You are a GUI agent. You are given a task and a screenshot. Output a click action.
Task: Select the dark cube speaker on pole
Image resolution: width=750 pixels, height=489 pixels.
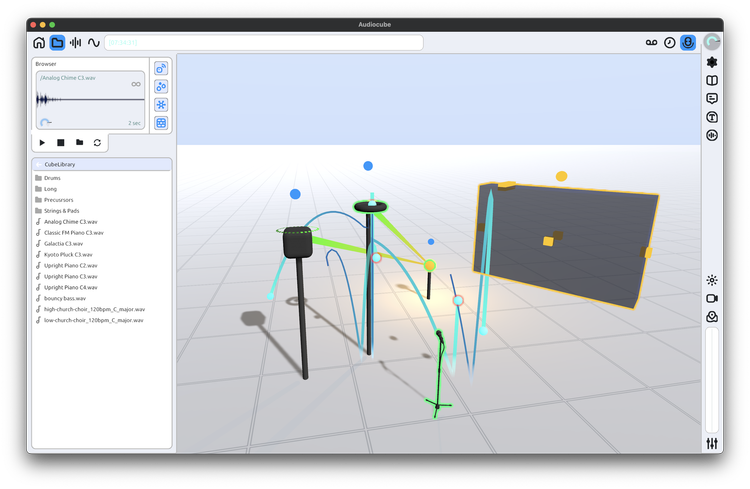(x=298, y=243)
